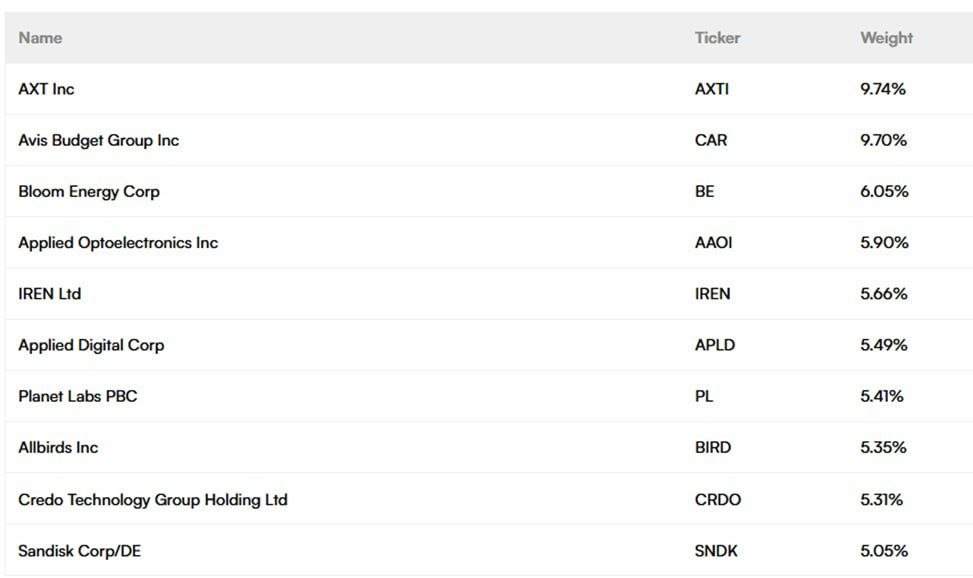The image size is (973, 578).
Task: Open the AXT Inc holding name
Action: (x=46, y=89)
